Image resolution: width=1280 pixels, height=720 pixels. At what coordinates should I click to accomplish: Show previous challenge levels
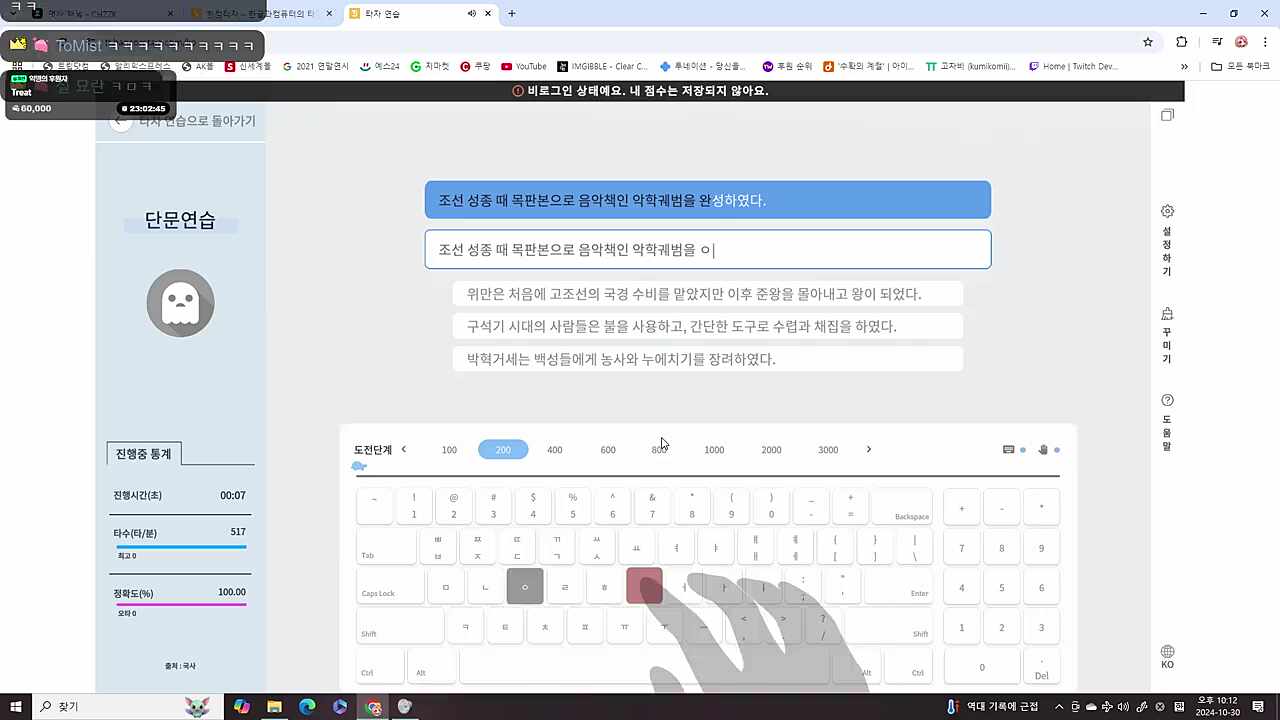tap(404, 449)
